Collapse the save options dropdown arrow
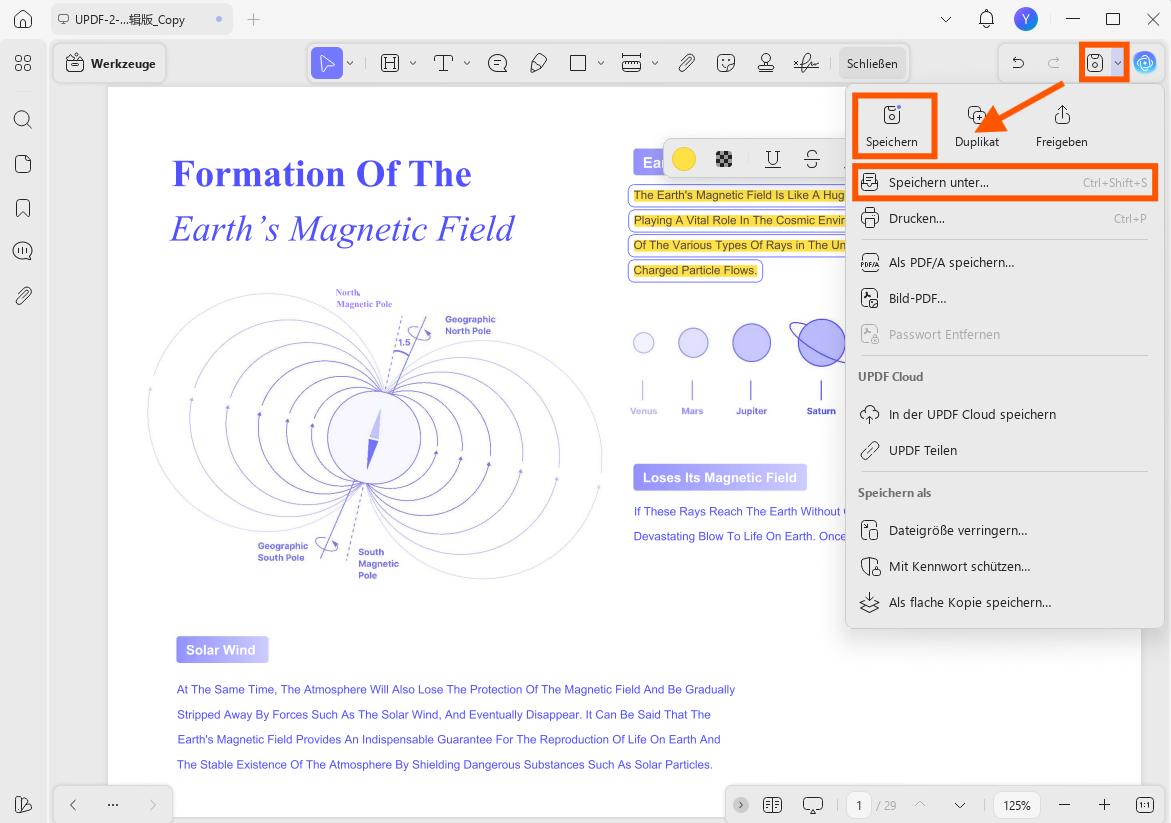Screen dimensions: 1171x823 1118,63
